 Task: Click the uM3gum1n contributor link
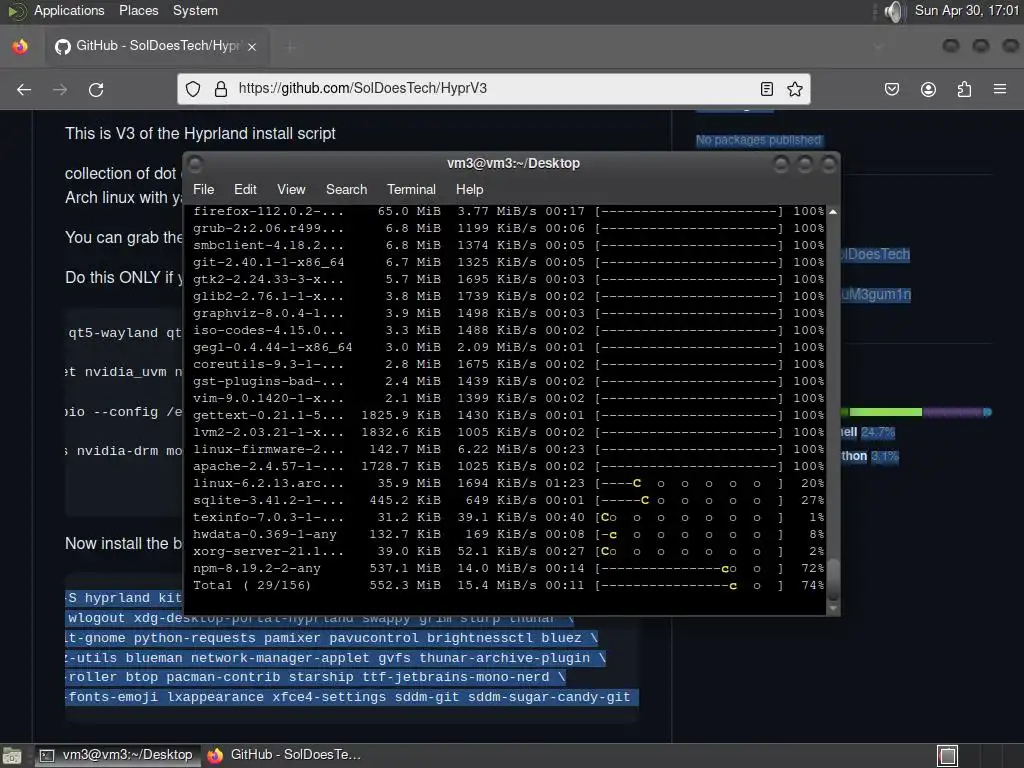coord(876,295)
